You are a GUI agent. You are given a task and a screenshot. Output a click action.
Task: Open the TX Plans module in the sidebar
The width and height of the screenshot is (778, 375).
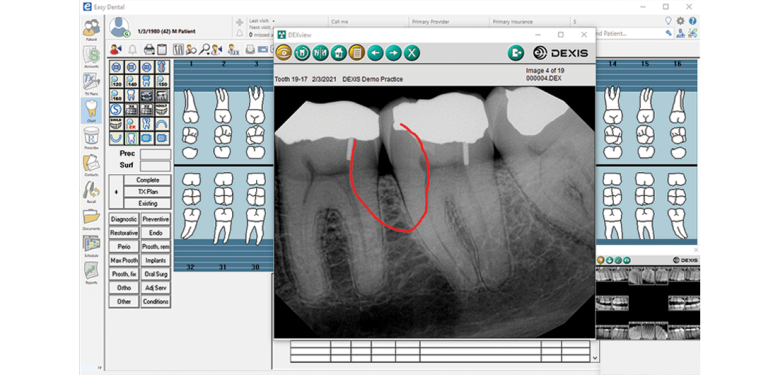pyautogui.click(x=91, y=84)
